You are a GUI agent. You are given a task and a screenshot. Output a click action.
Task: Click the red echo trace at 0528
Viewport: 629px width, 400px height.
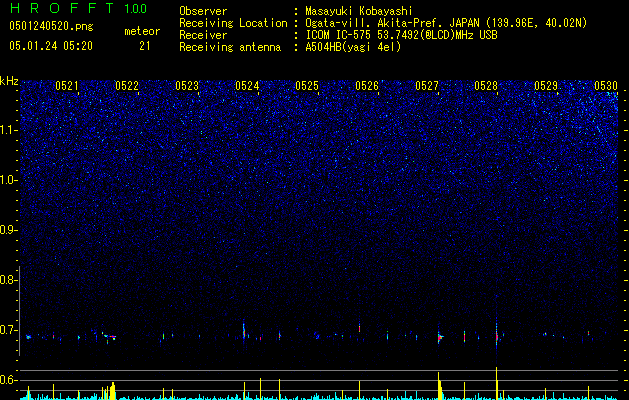(x=497, y=336)
